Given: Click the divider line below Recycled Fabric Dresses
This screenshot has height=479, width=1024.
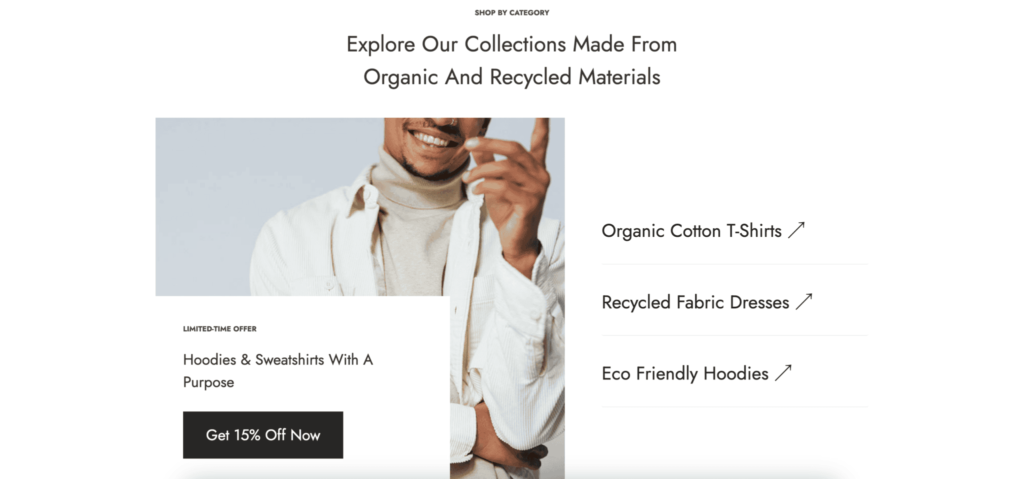Looking at the screenshot, I should coord(735,336).
